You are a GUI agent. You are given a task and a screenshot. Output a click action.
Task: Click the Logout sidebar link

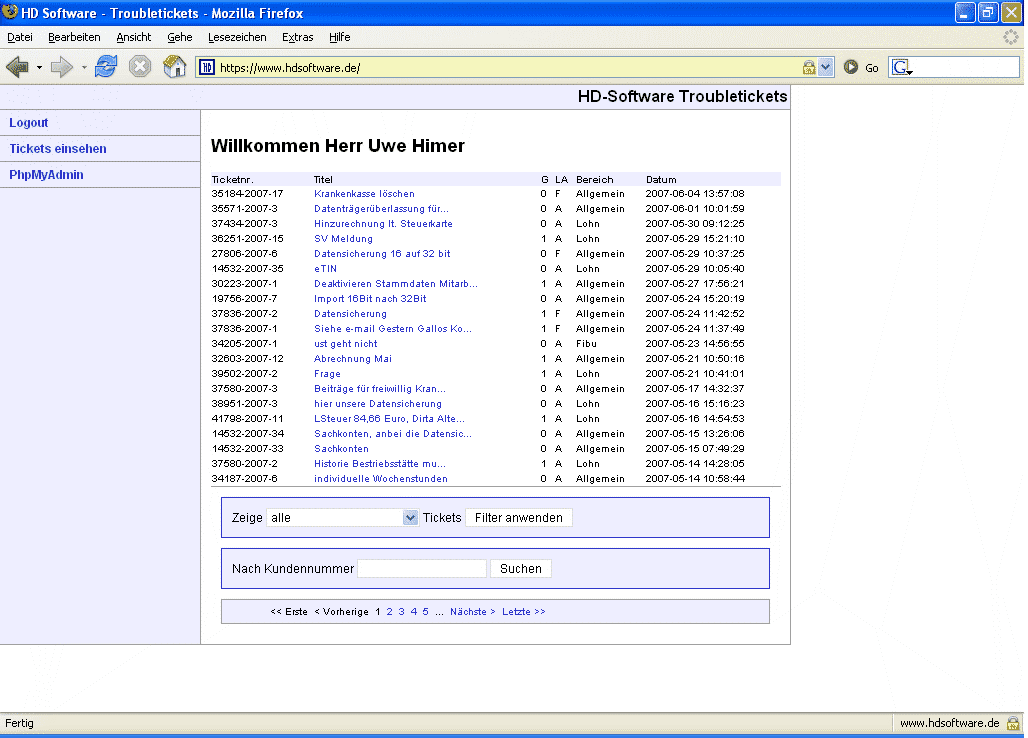pos(29,123)
